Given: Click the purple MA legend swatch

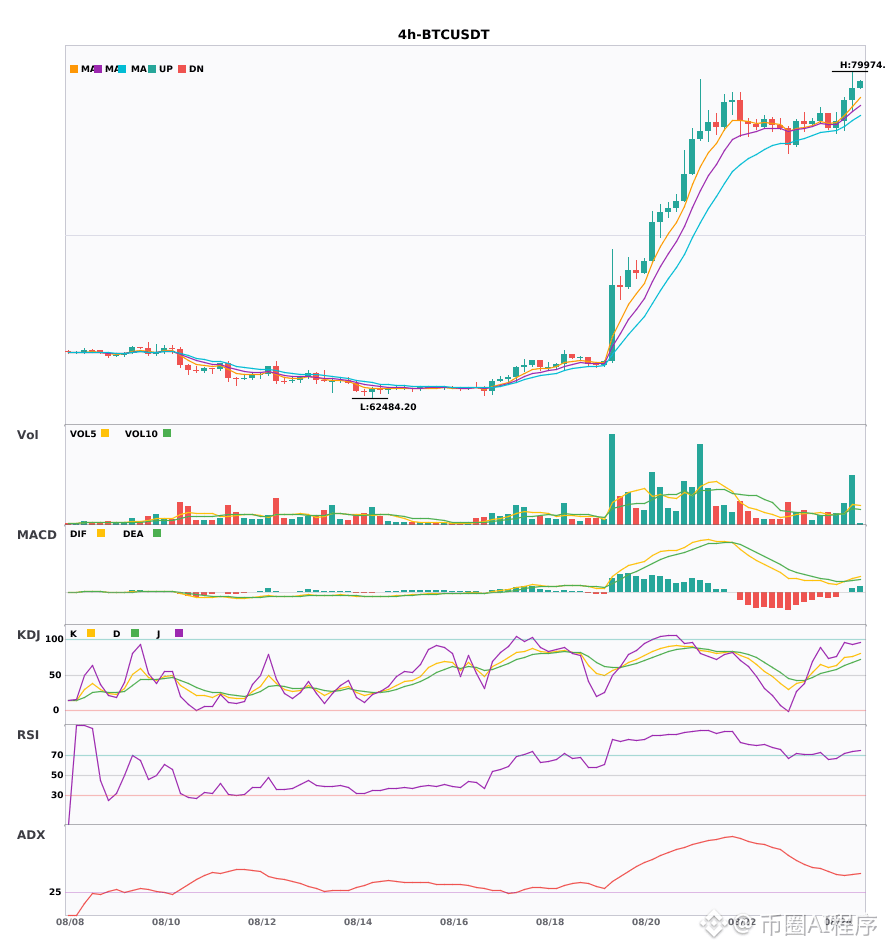Looking at the screenshot, I should click(x=98, y=69).
